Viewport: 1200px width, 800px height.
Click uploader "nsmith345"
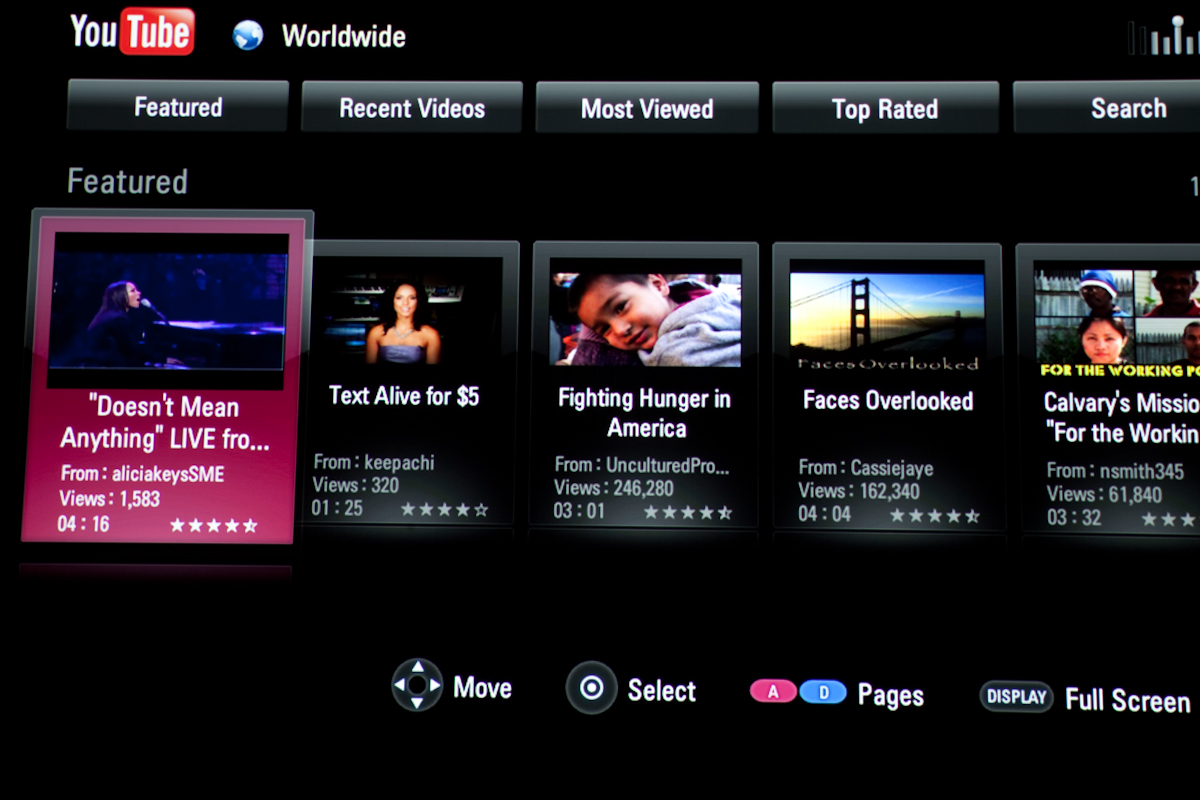(1141, 470)
